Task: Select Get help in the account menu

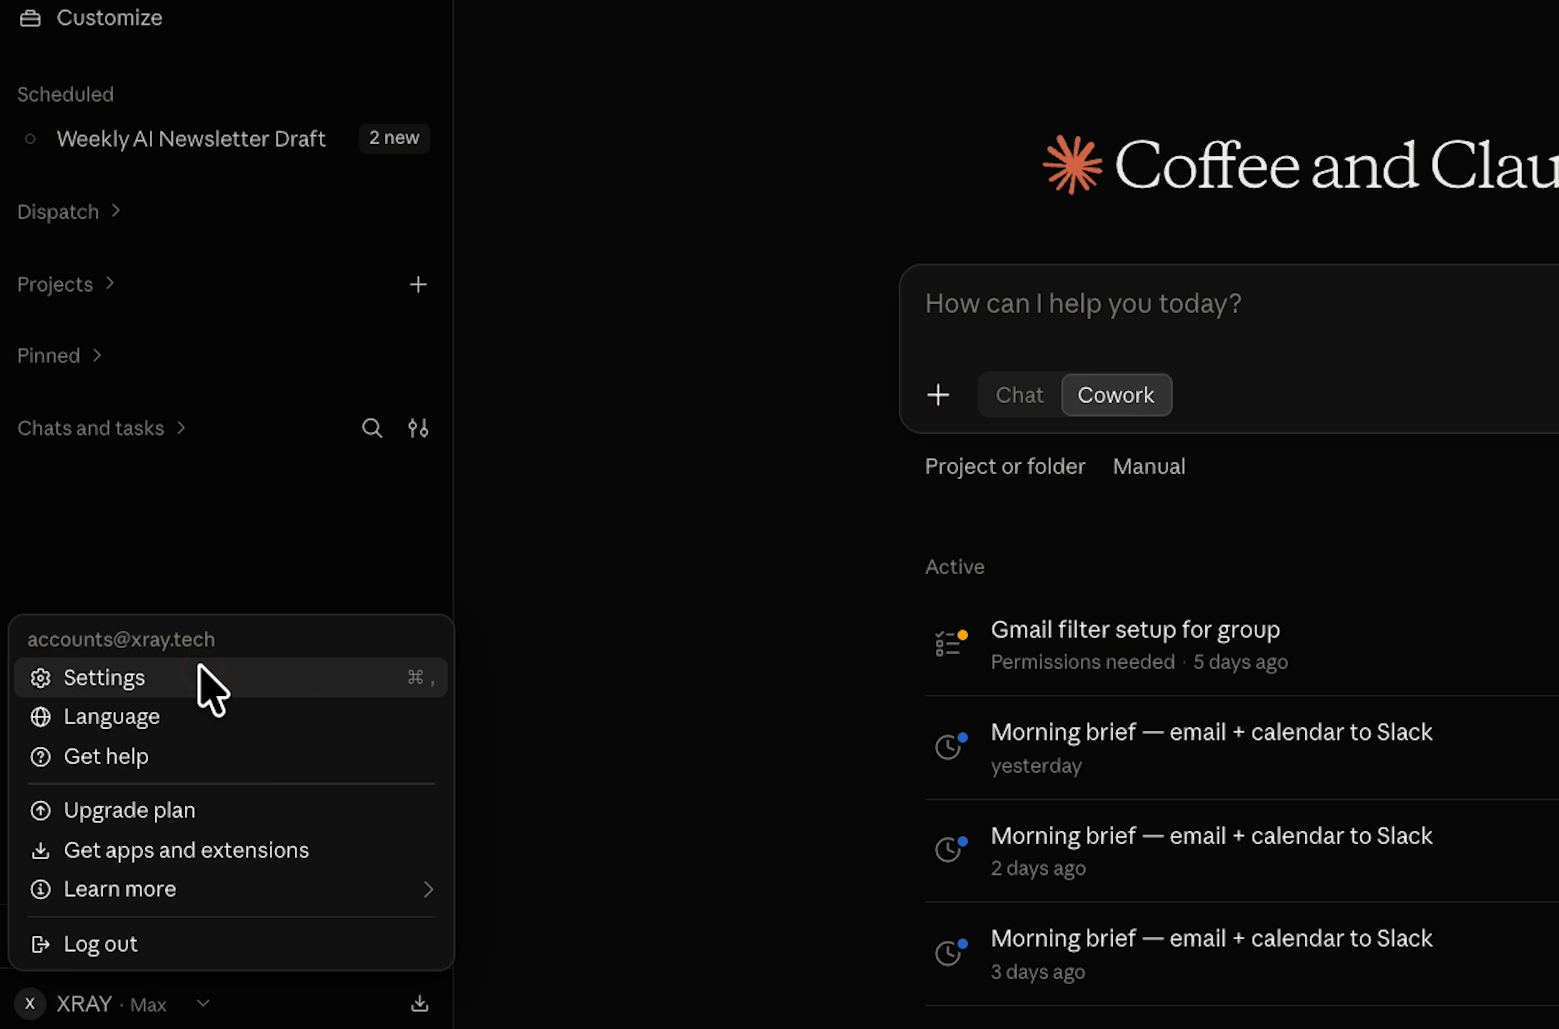Action: click(x=231, y=757)
